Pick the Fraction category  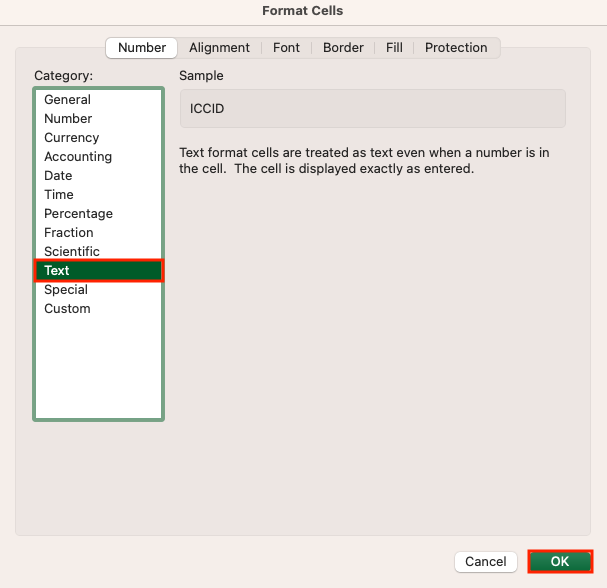pos(98,232)
